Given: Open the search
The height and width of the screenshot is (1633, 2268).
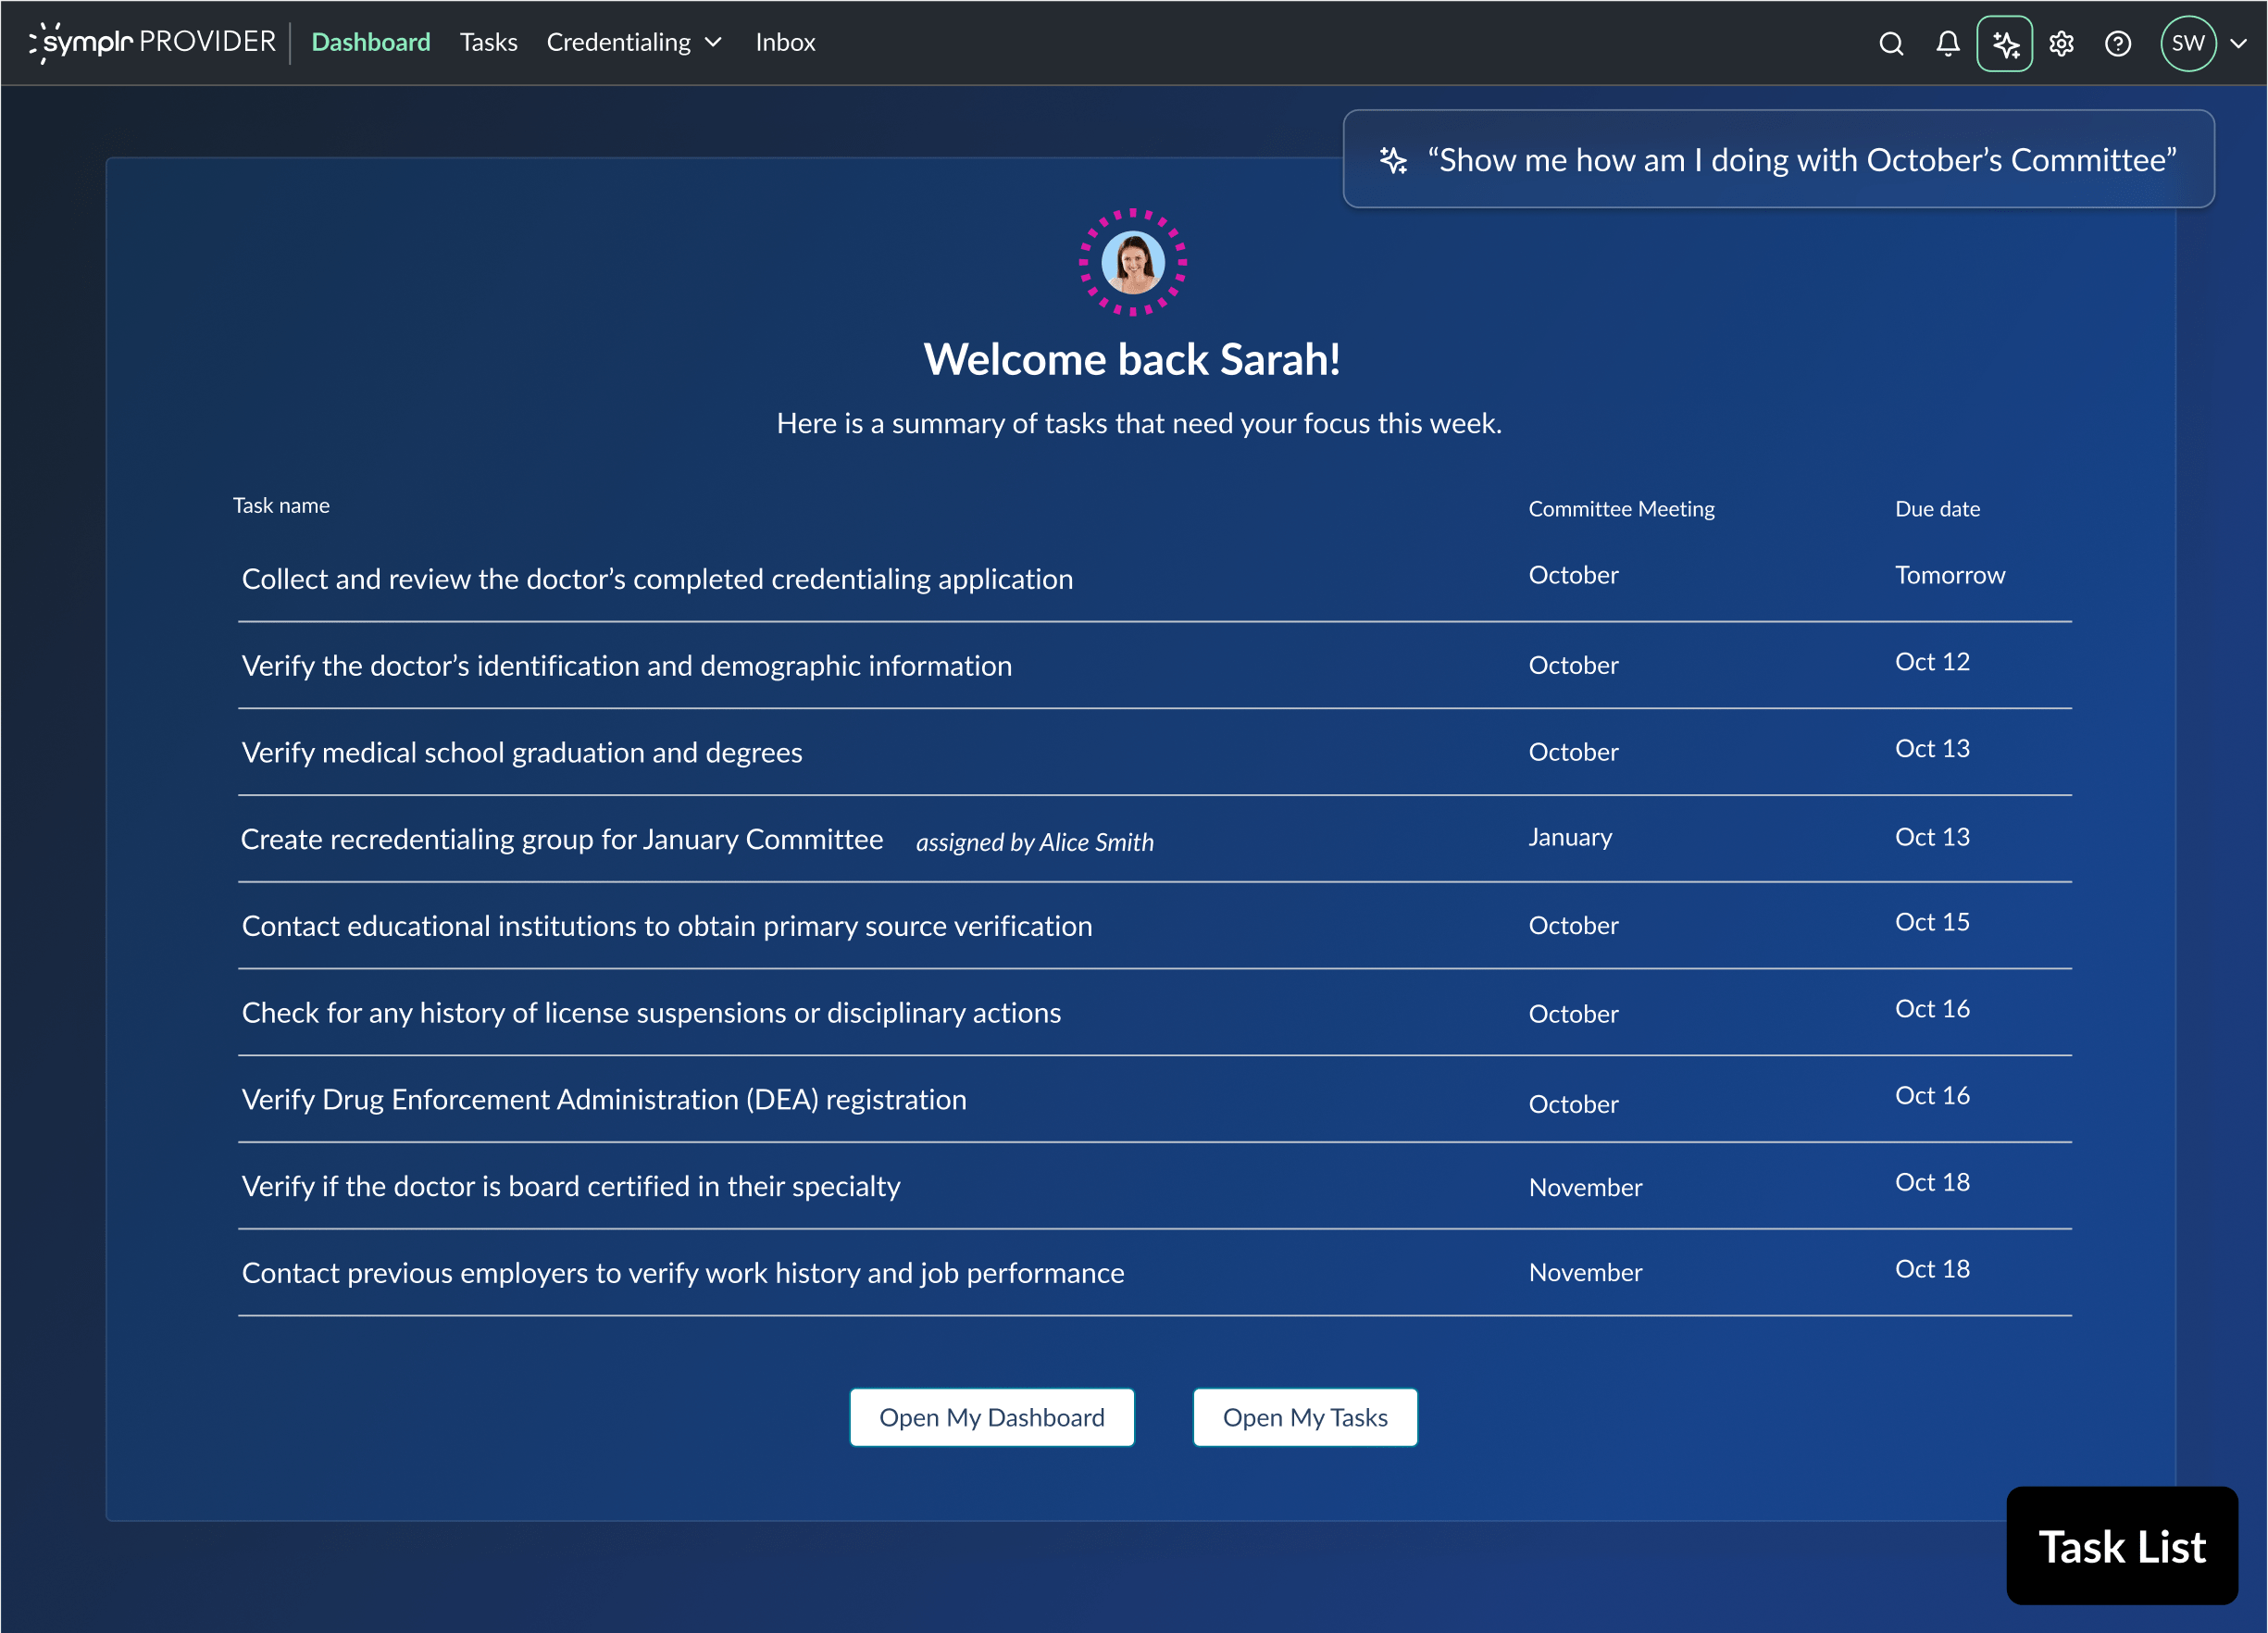Looking at the screenshot, I should 1891,43.
